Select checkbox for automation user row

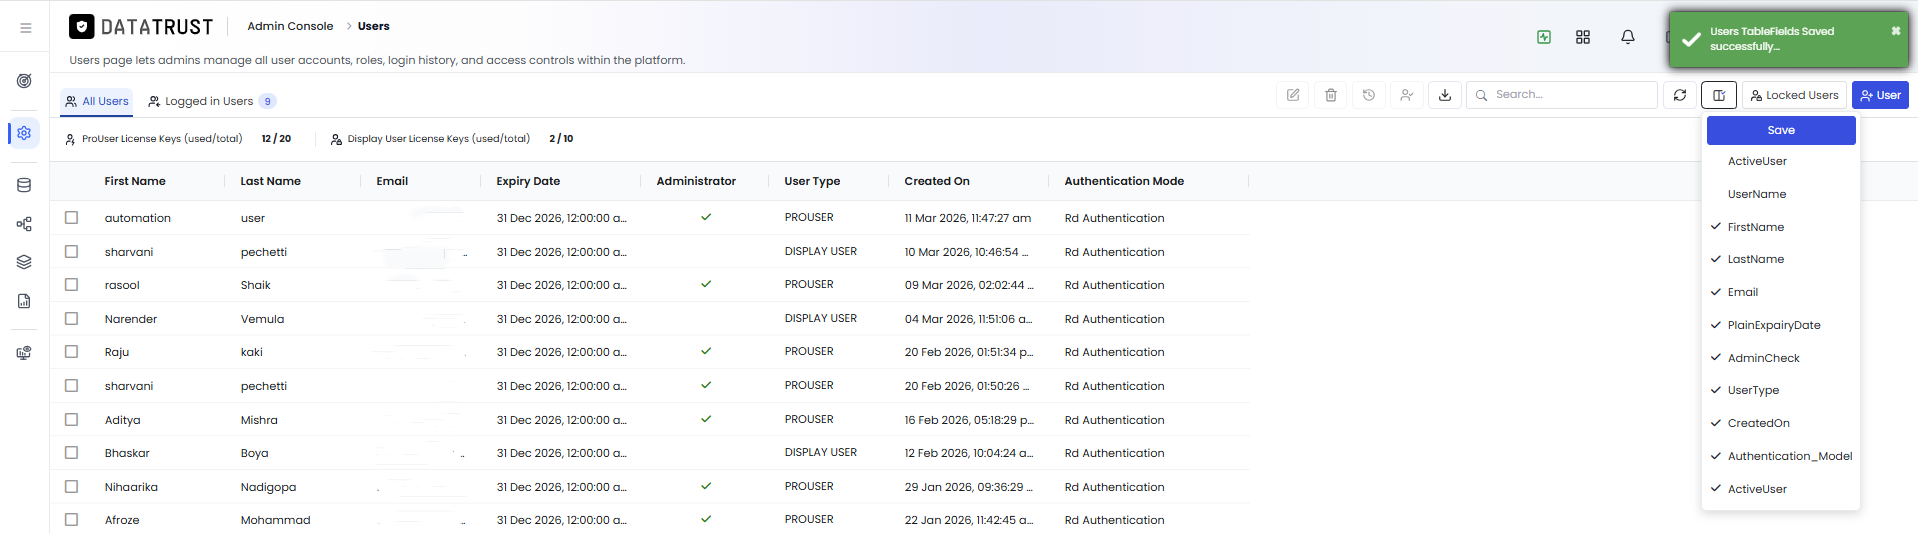click(x=71, y=217)
